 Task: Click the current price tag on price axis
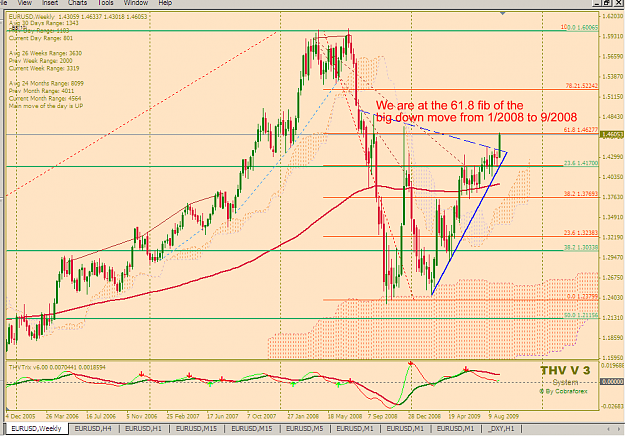coord(611,135)
